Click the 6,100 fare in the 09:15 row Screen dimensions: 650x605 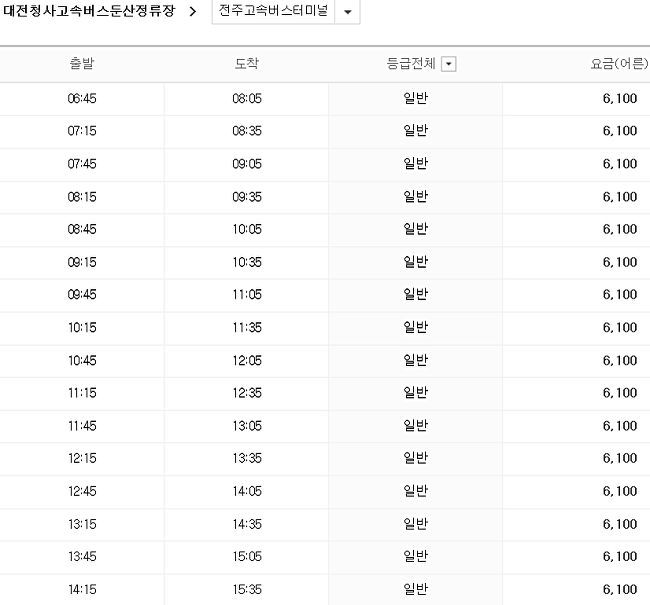click(620, 262)
